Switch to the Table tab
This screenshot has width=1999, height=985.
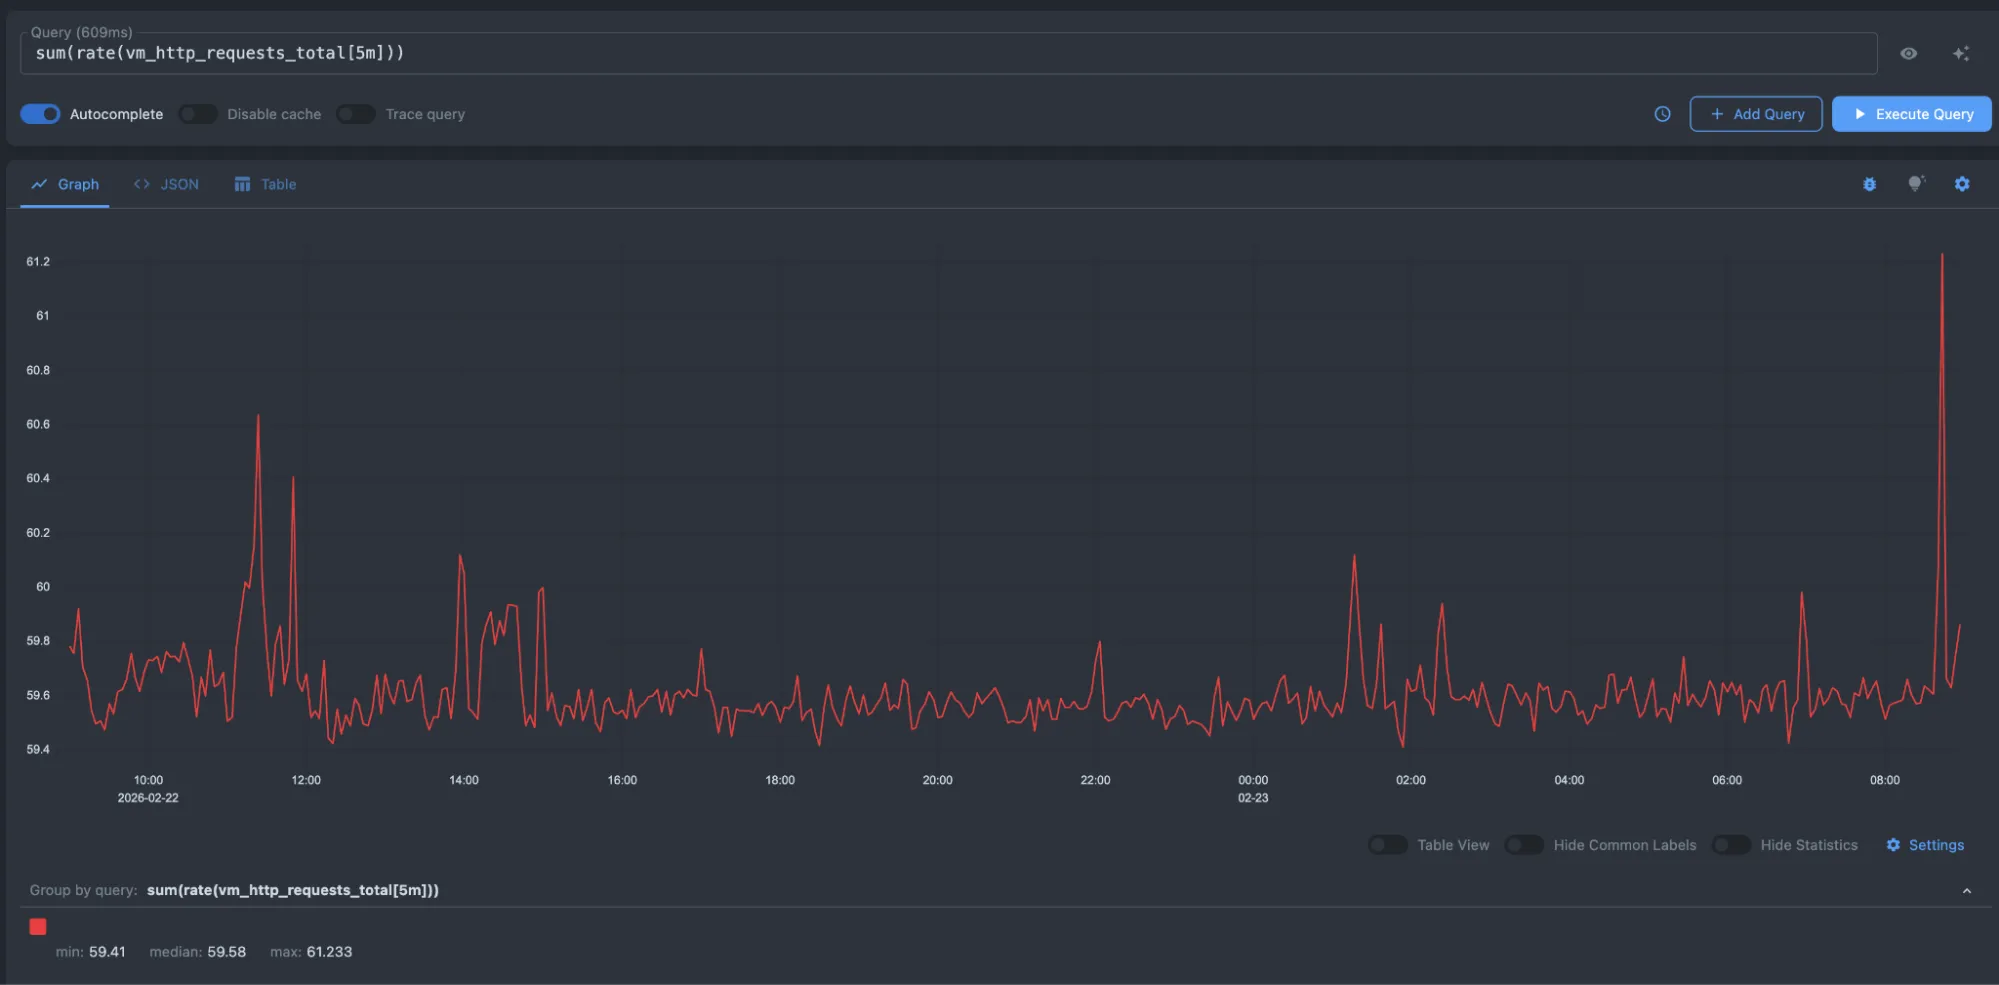(265, 184)
